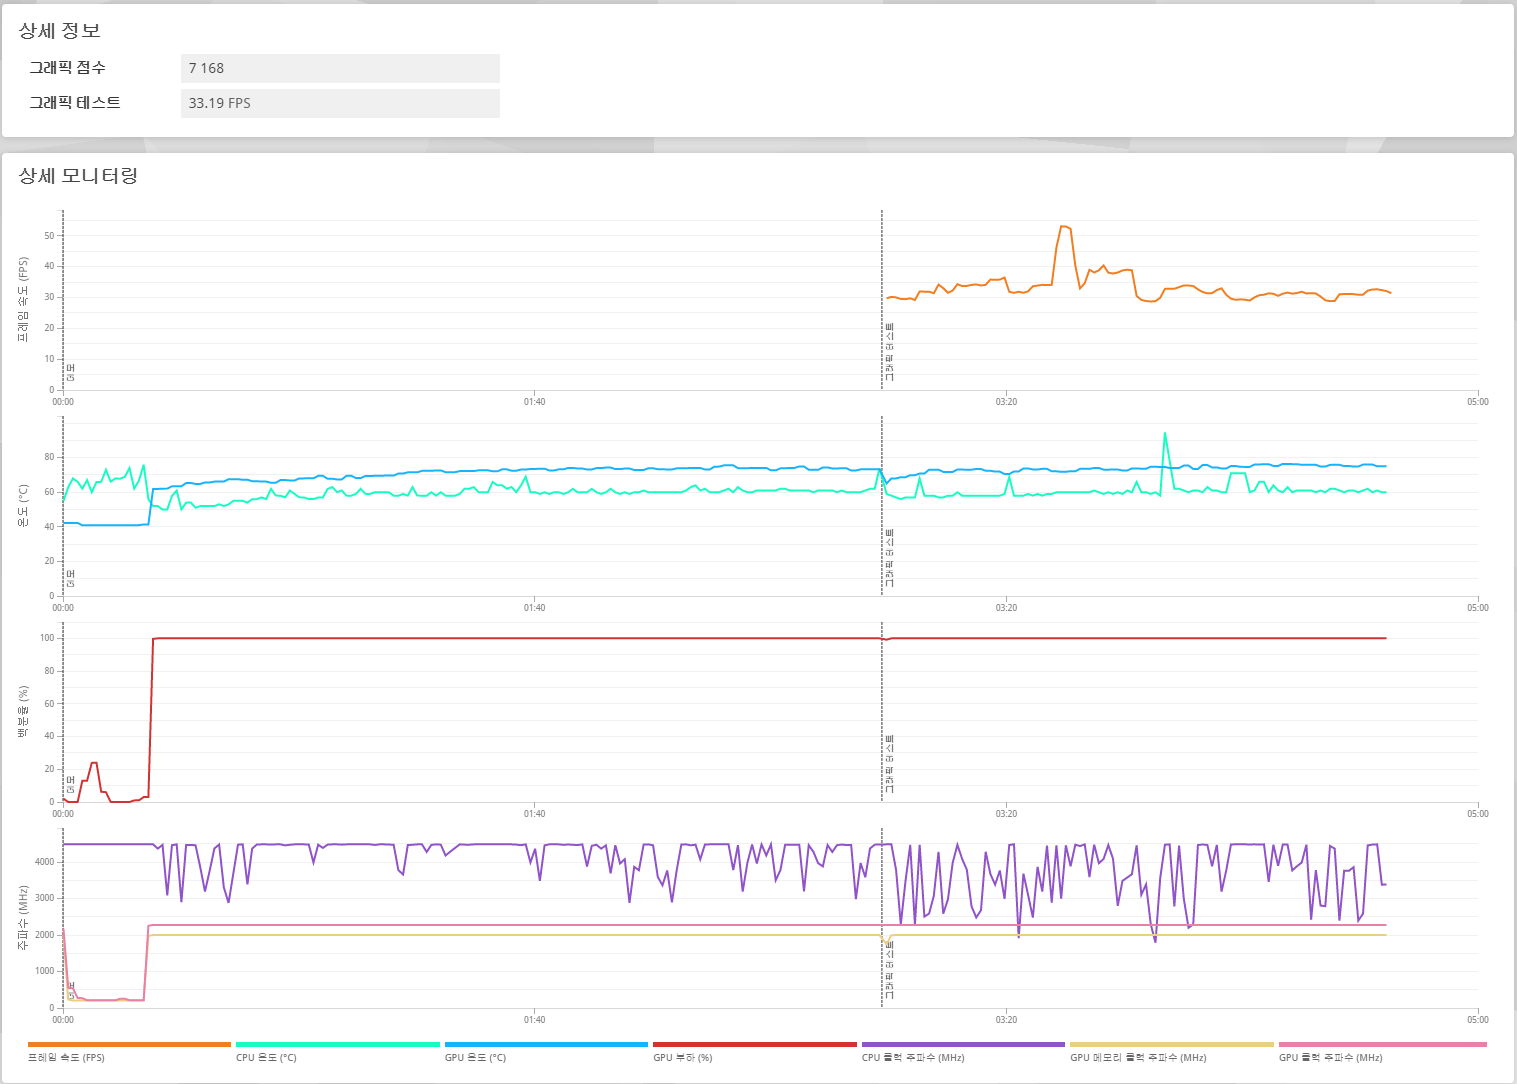
Task: Click the 그래픽 테스트 label under 상세 정보
Action: coord(75,103)
